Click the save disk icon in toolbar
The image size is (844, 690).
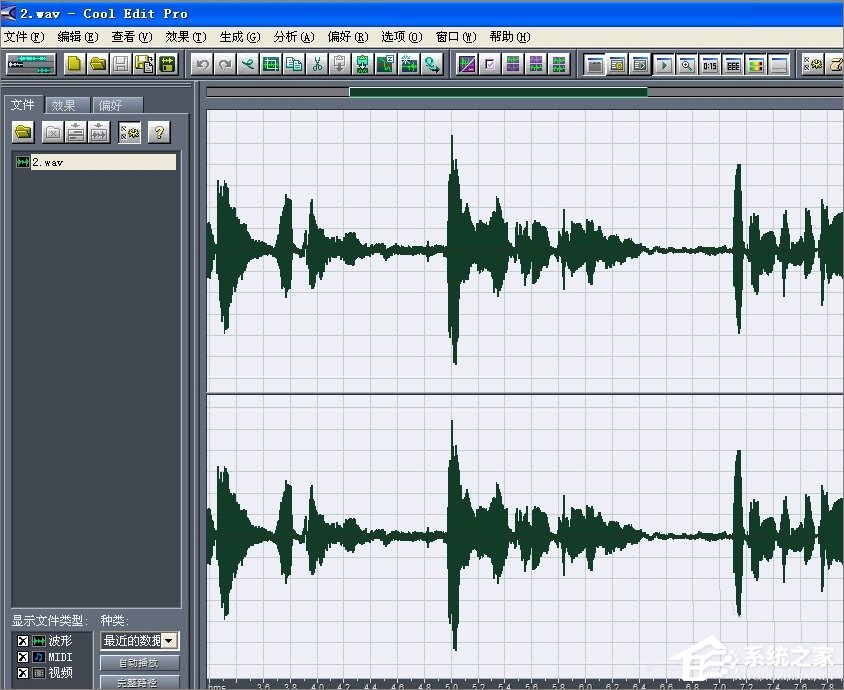point(120,65)
